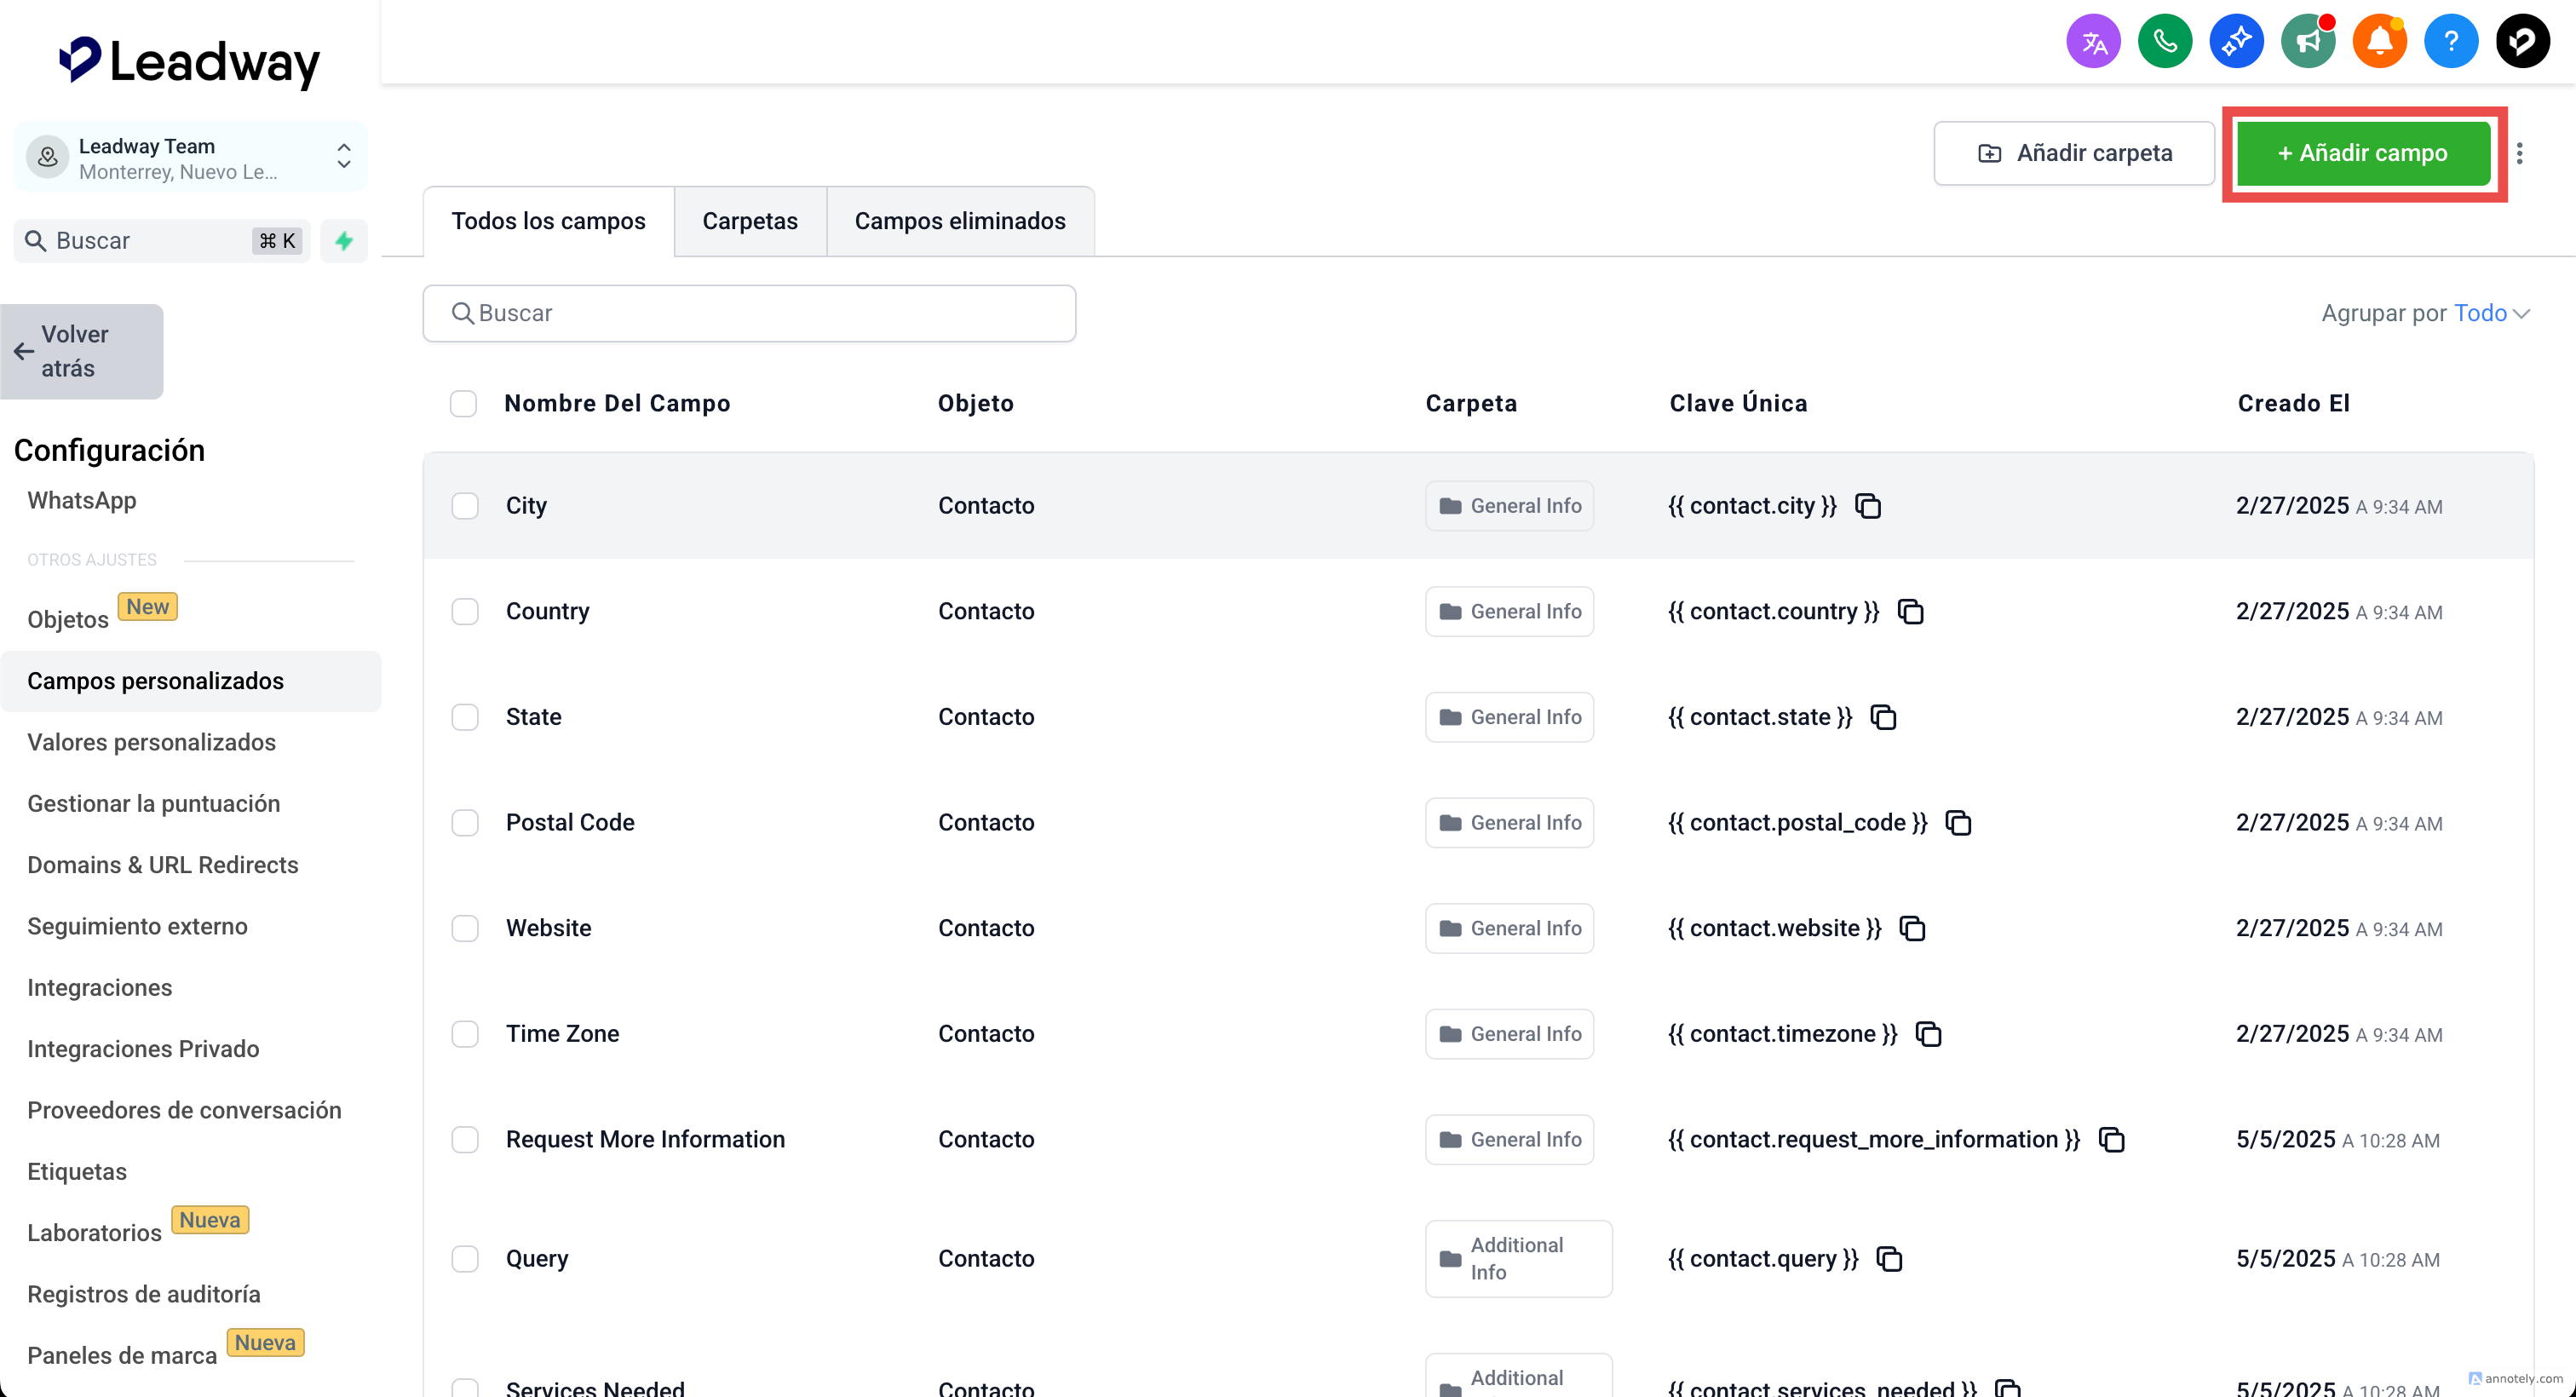2576x1397 pixels.
Task: Open the green phone dialer icon
Action: 2164,42
